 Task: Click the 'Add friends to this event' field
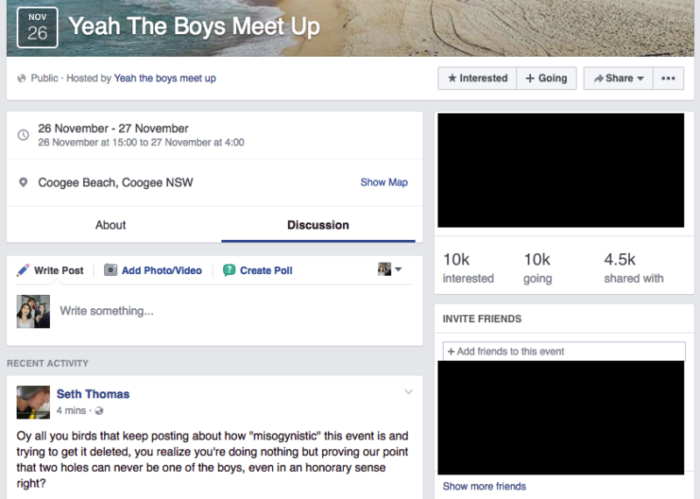click(563, 351)
